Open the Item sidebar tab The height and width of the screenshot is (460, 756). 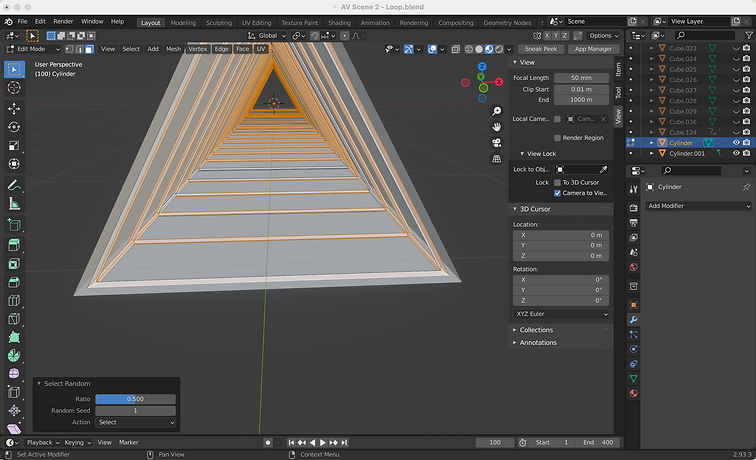(619, 69)
